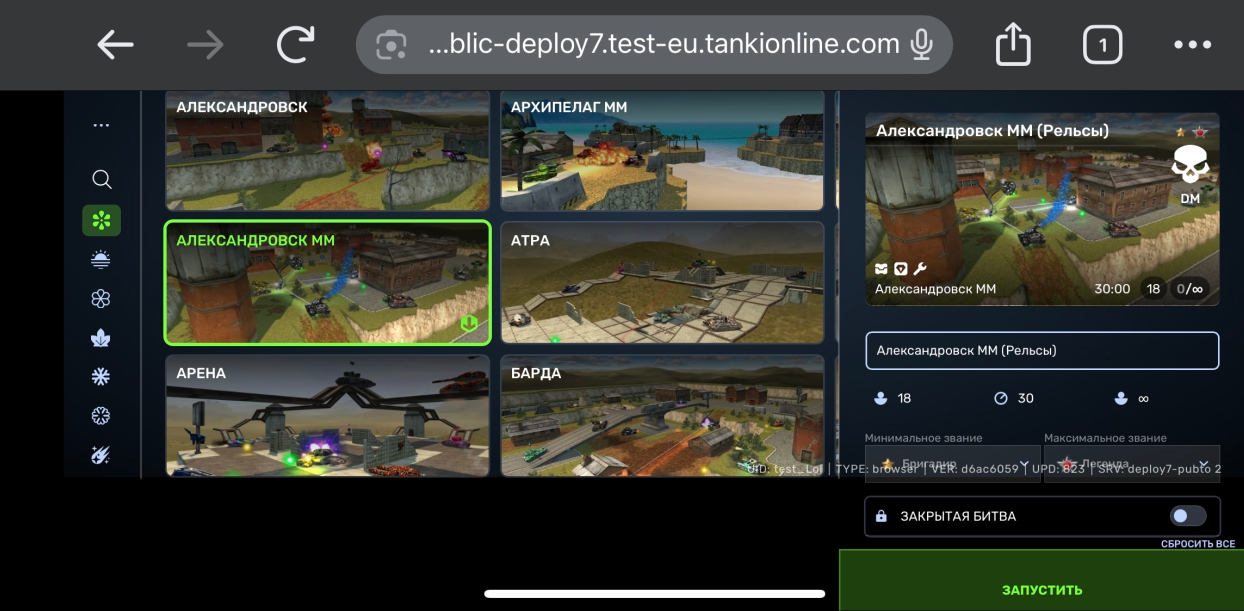Click the browser forward arrow
The image size is (1244, 611).
[206, 45]
